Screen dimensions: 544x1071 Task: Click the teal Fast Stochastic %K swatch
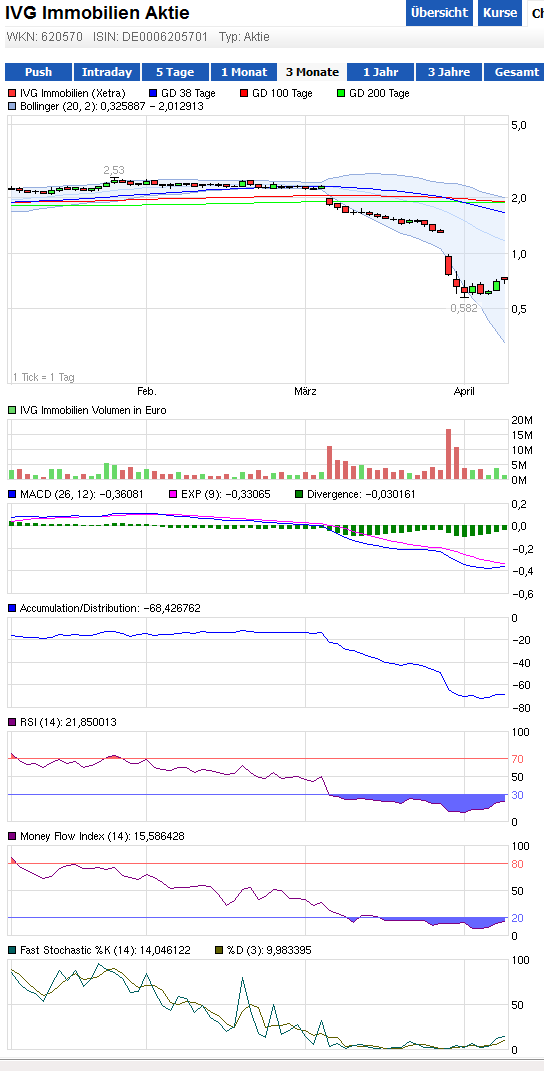(12, 950)
